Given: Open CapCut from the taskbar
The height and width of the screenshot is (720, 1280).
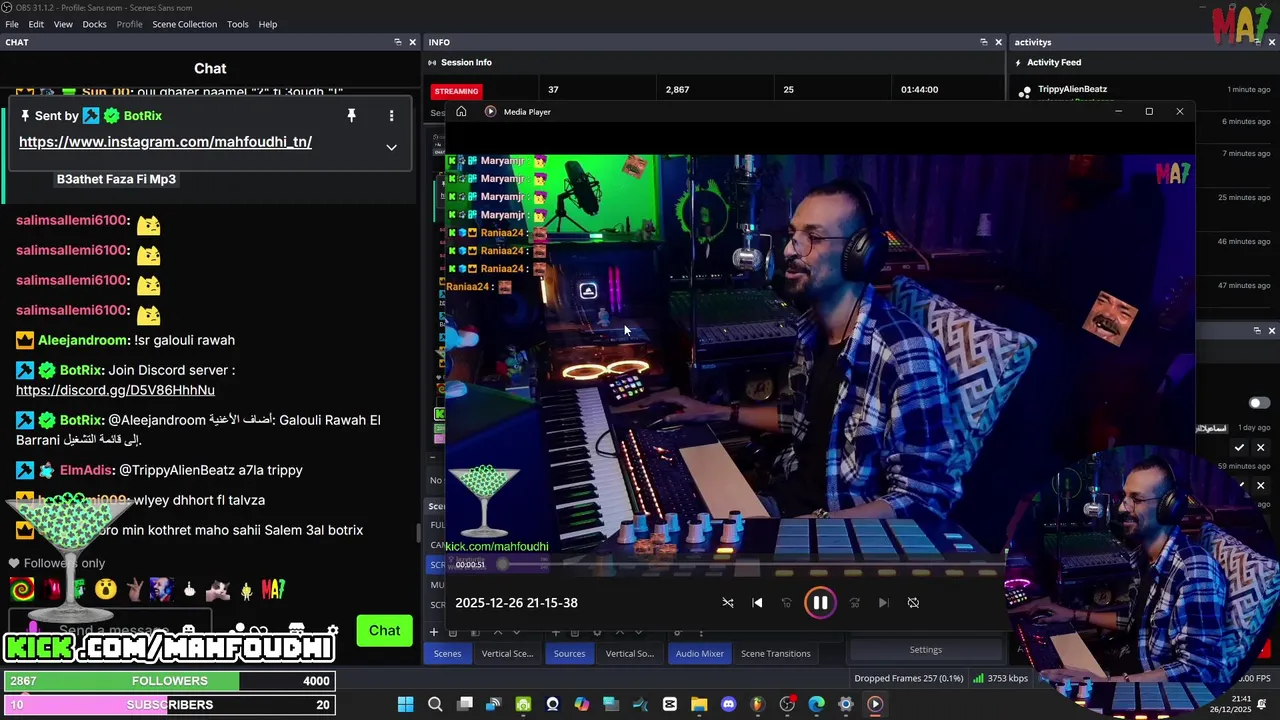Looking at the screenshot, I should pyautogui.click(x=669, y=705).
